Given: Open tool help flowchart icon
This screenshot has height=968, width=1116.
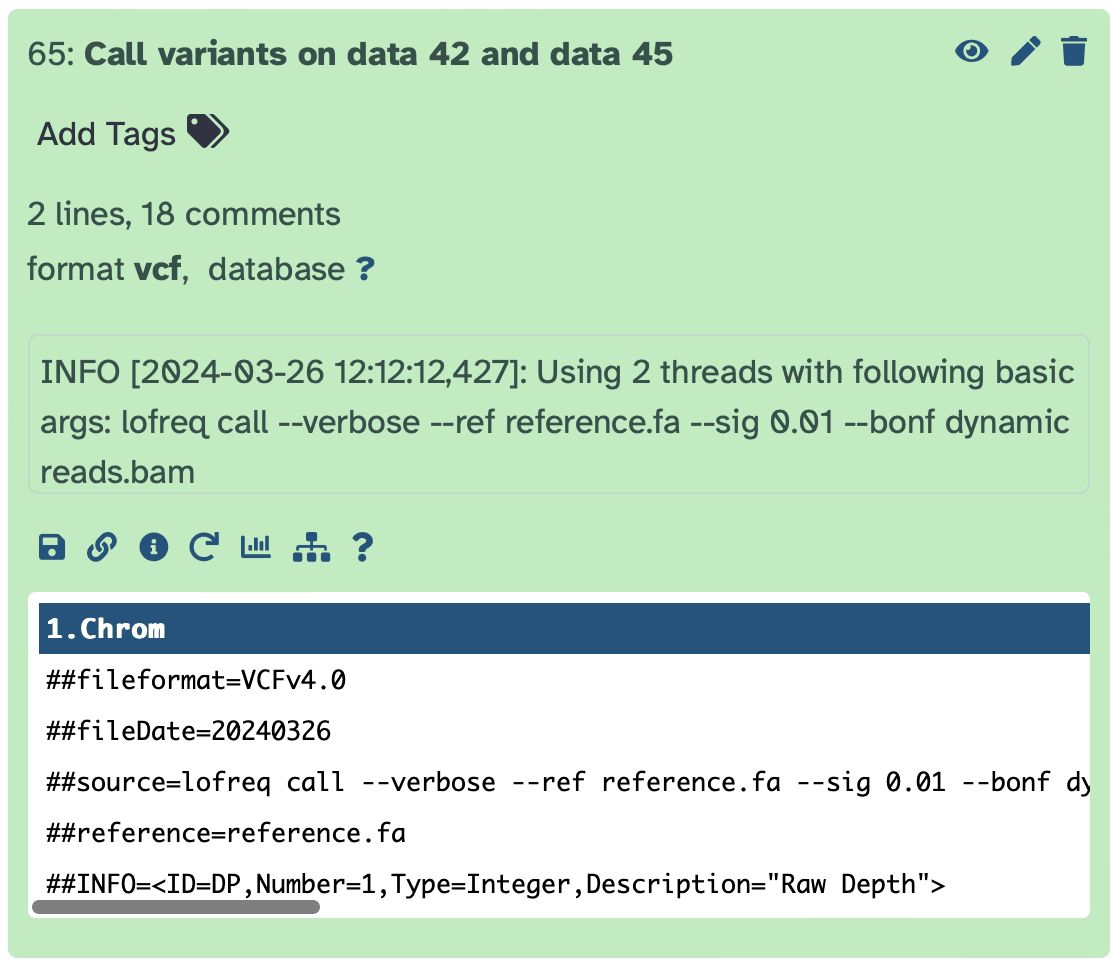Looking at the screenshot, I should pos(311,547).
